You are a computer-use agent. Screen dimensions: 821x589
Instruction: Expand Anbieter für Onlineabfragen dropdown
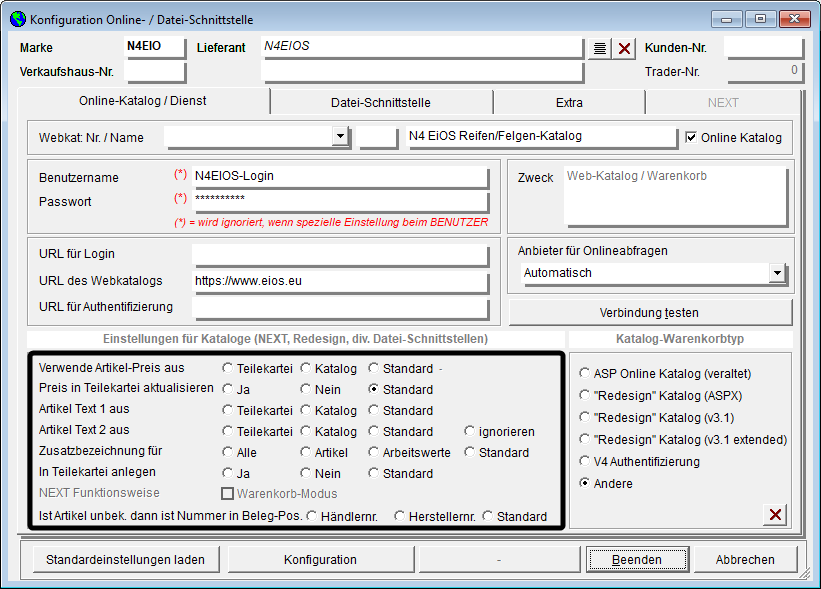click(x=777, y=273)
